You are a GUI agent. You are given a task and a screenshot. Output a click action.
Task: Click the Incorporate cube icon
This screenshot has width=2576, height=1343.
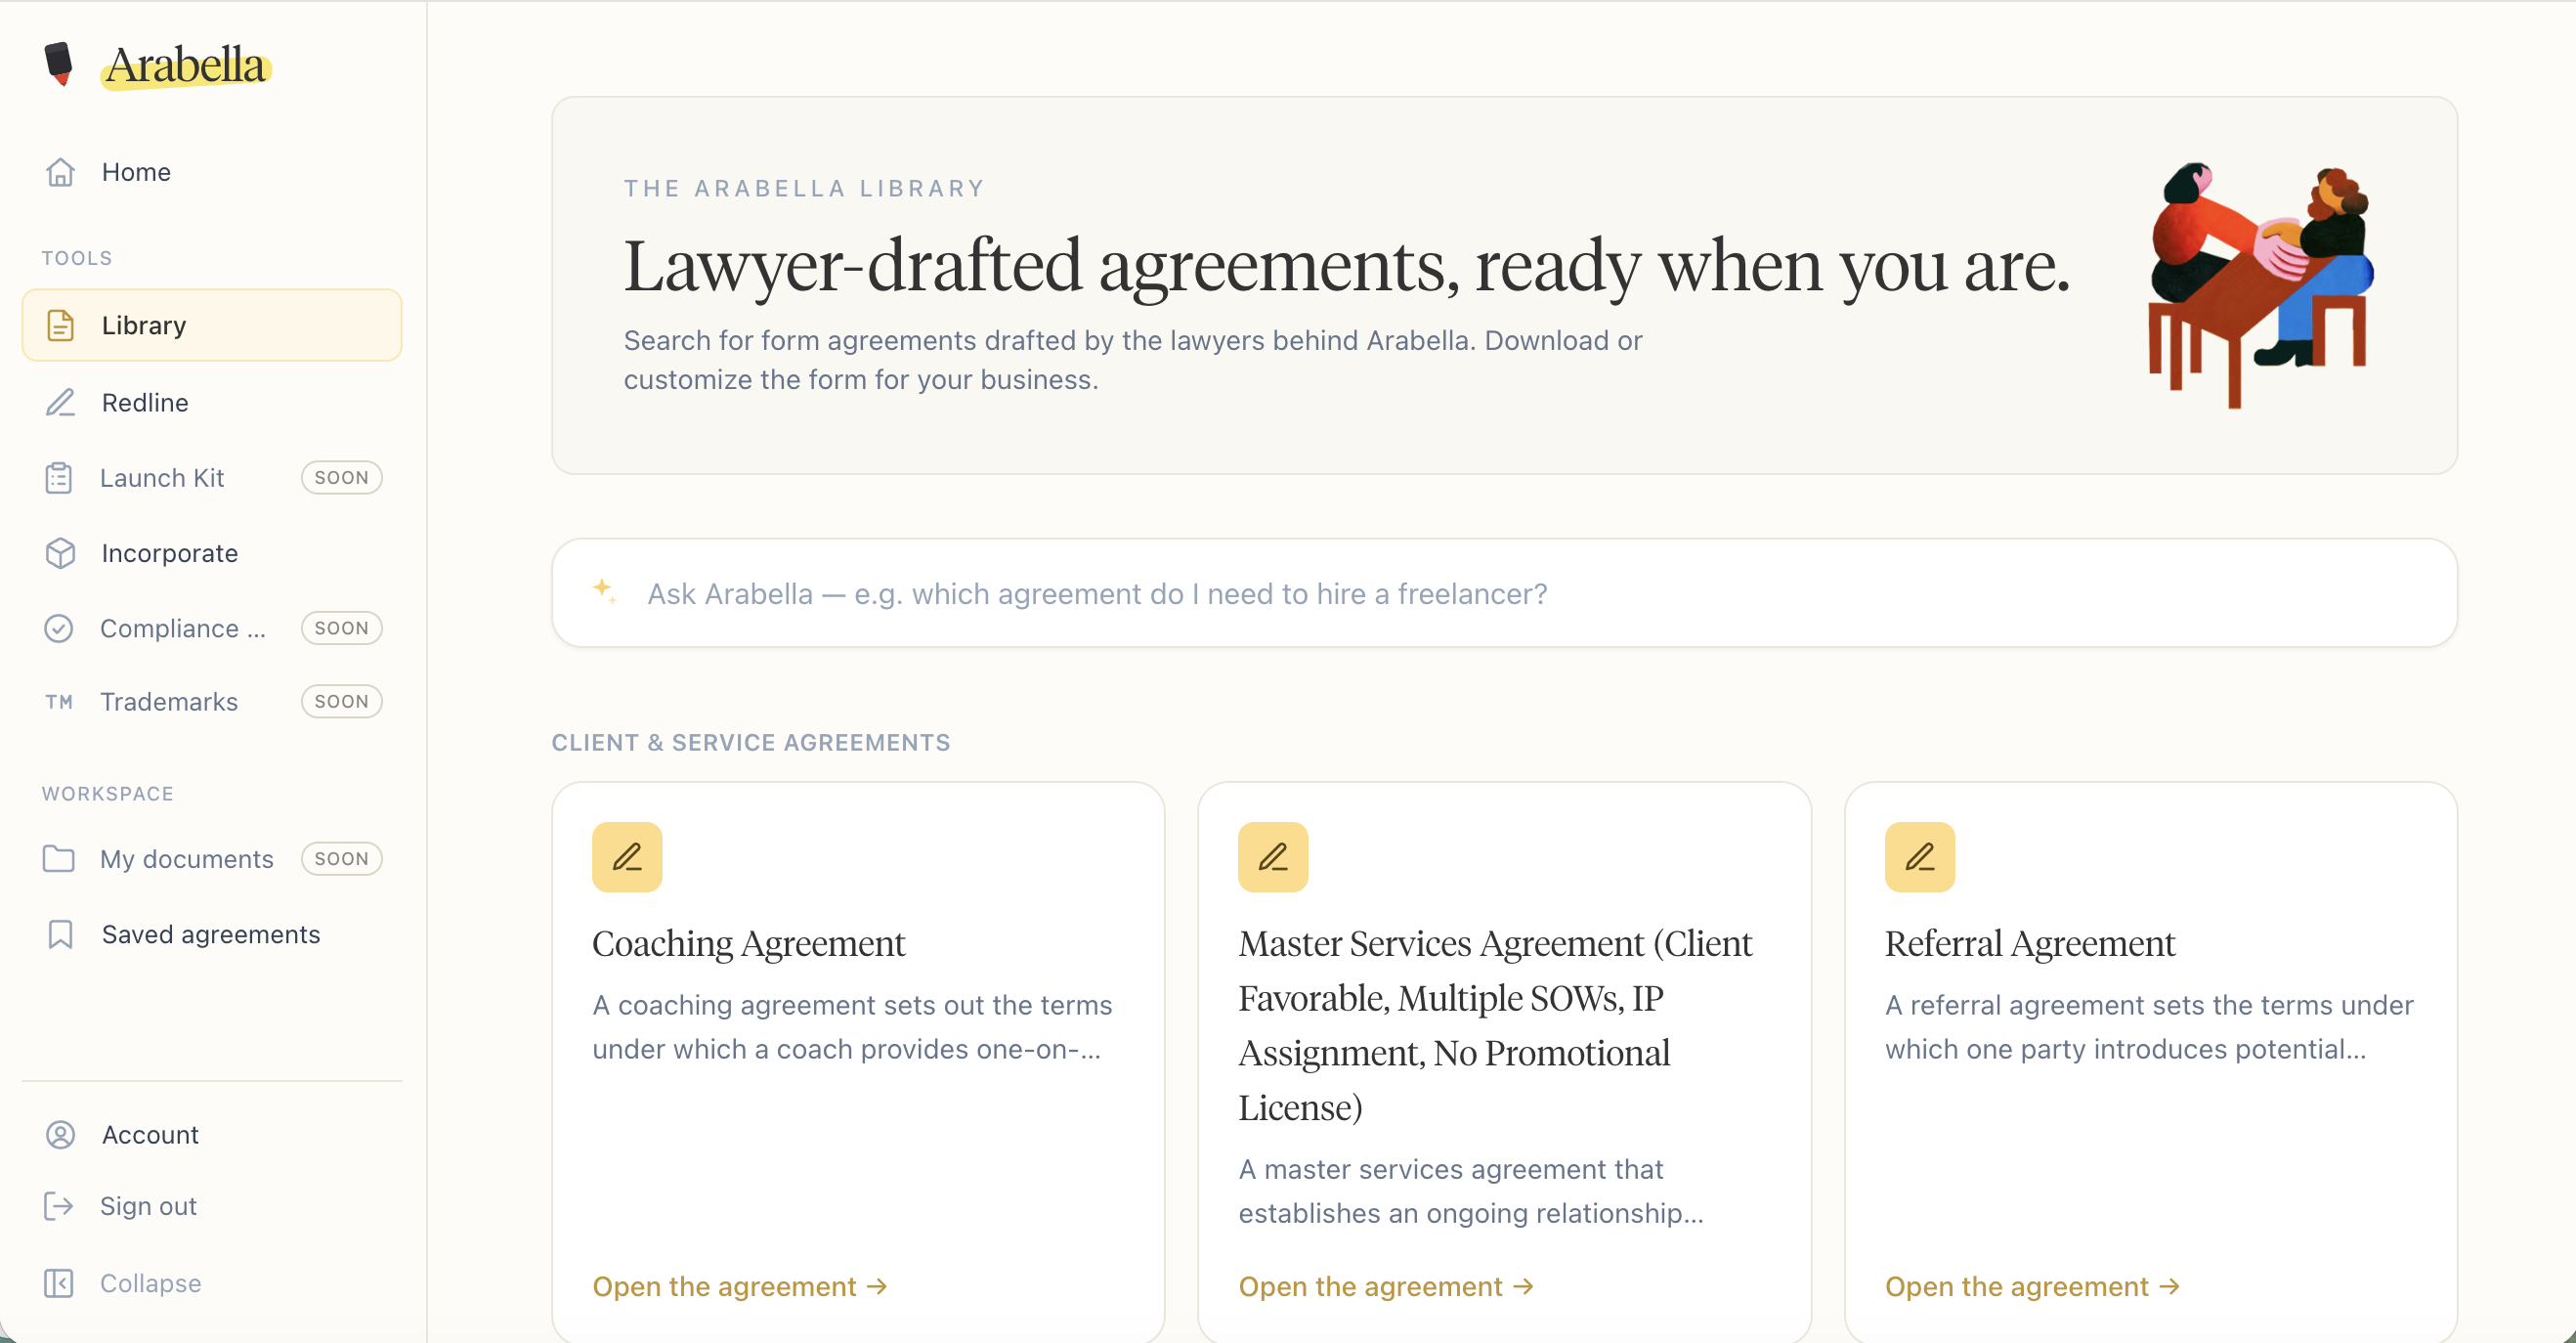(x=60, y=553)
